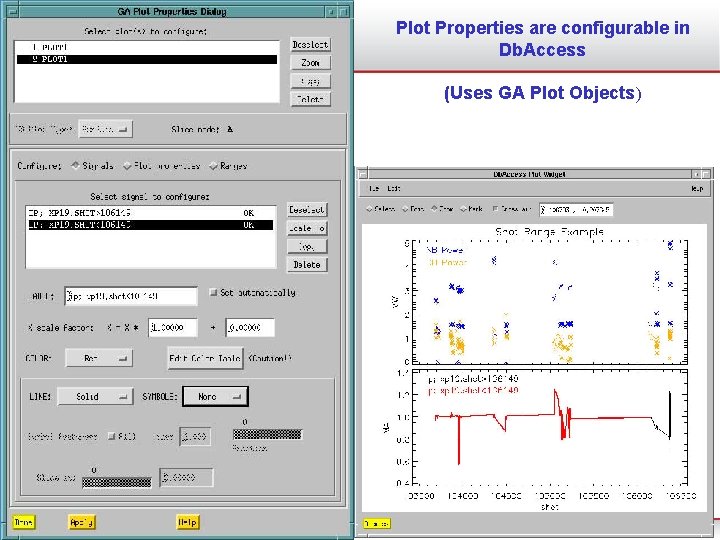Image resolution: width=720 pixels, height=540 pixels.
Task: Click Deselect beside the signal list
Action: [307, 210]
